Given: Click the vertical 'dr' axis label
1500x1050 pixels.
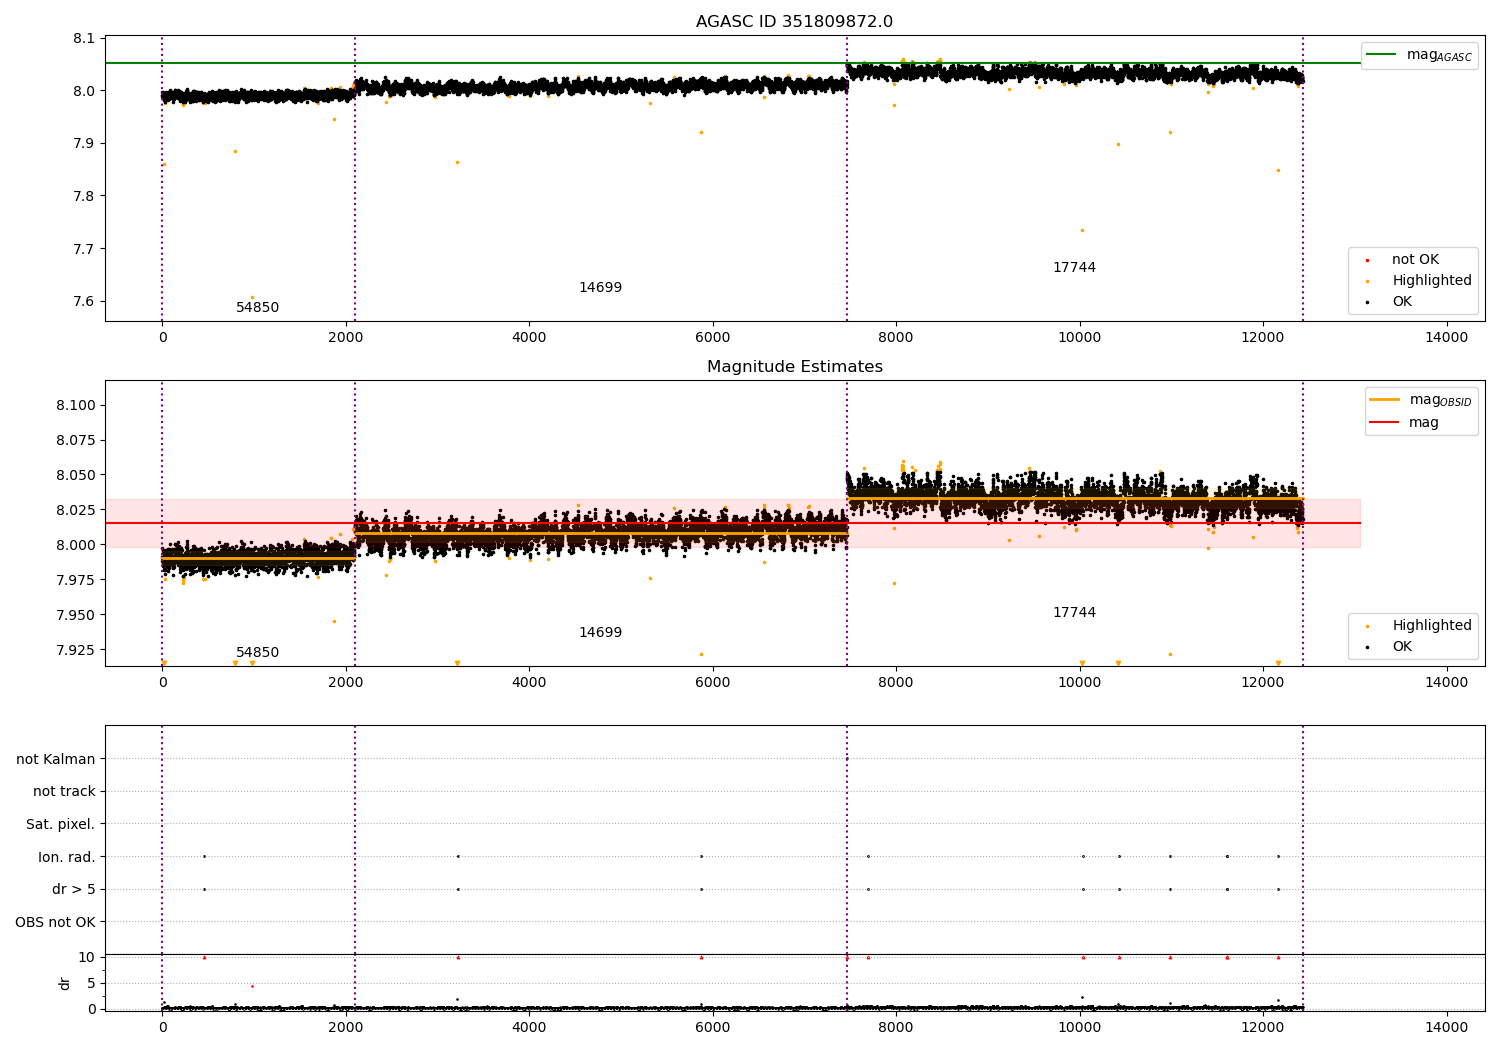Looking at the screenshot, I should tap(65, 983).
